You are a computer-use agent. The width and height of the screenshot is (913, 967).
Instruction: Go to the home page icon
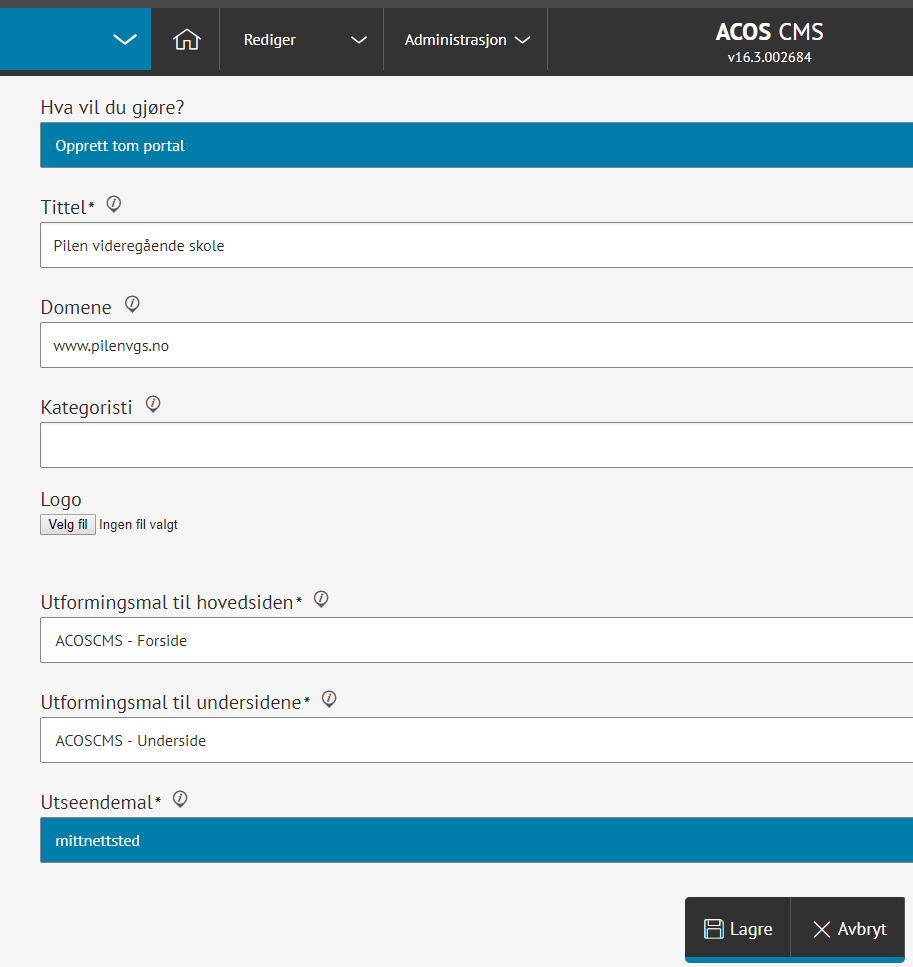186,40
